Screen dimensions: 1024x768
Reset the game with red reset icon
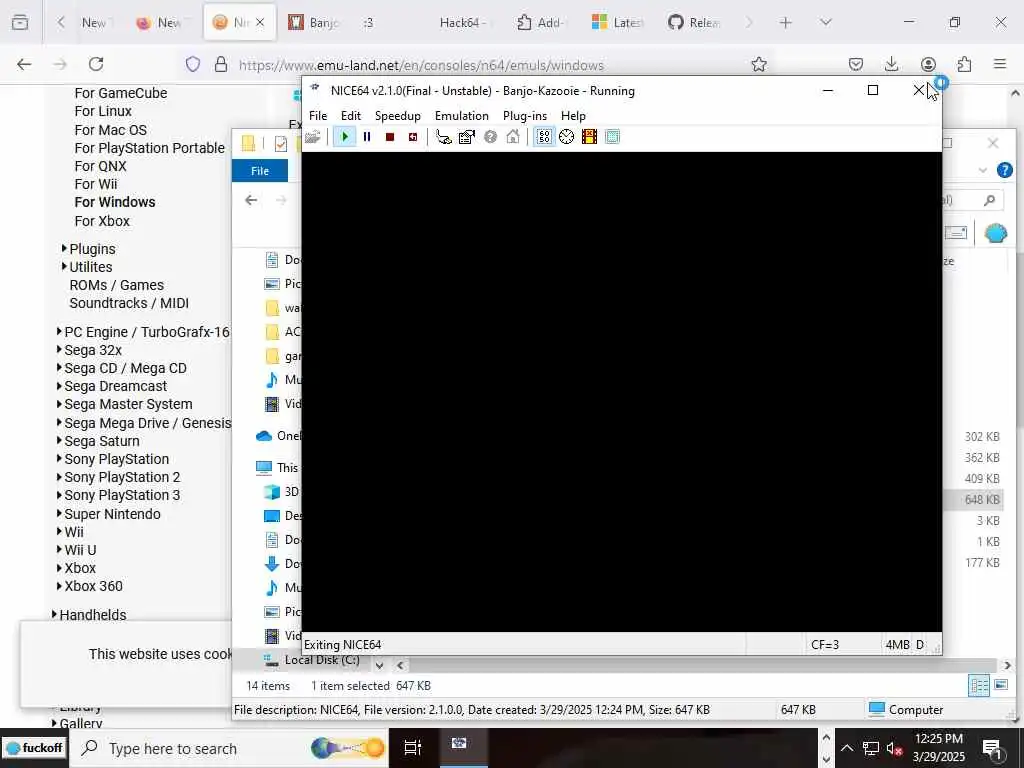[413, 137]
